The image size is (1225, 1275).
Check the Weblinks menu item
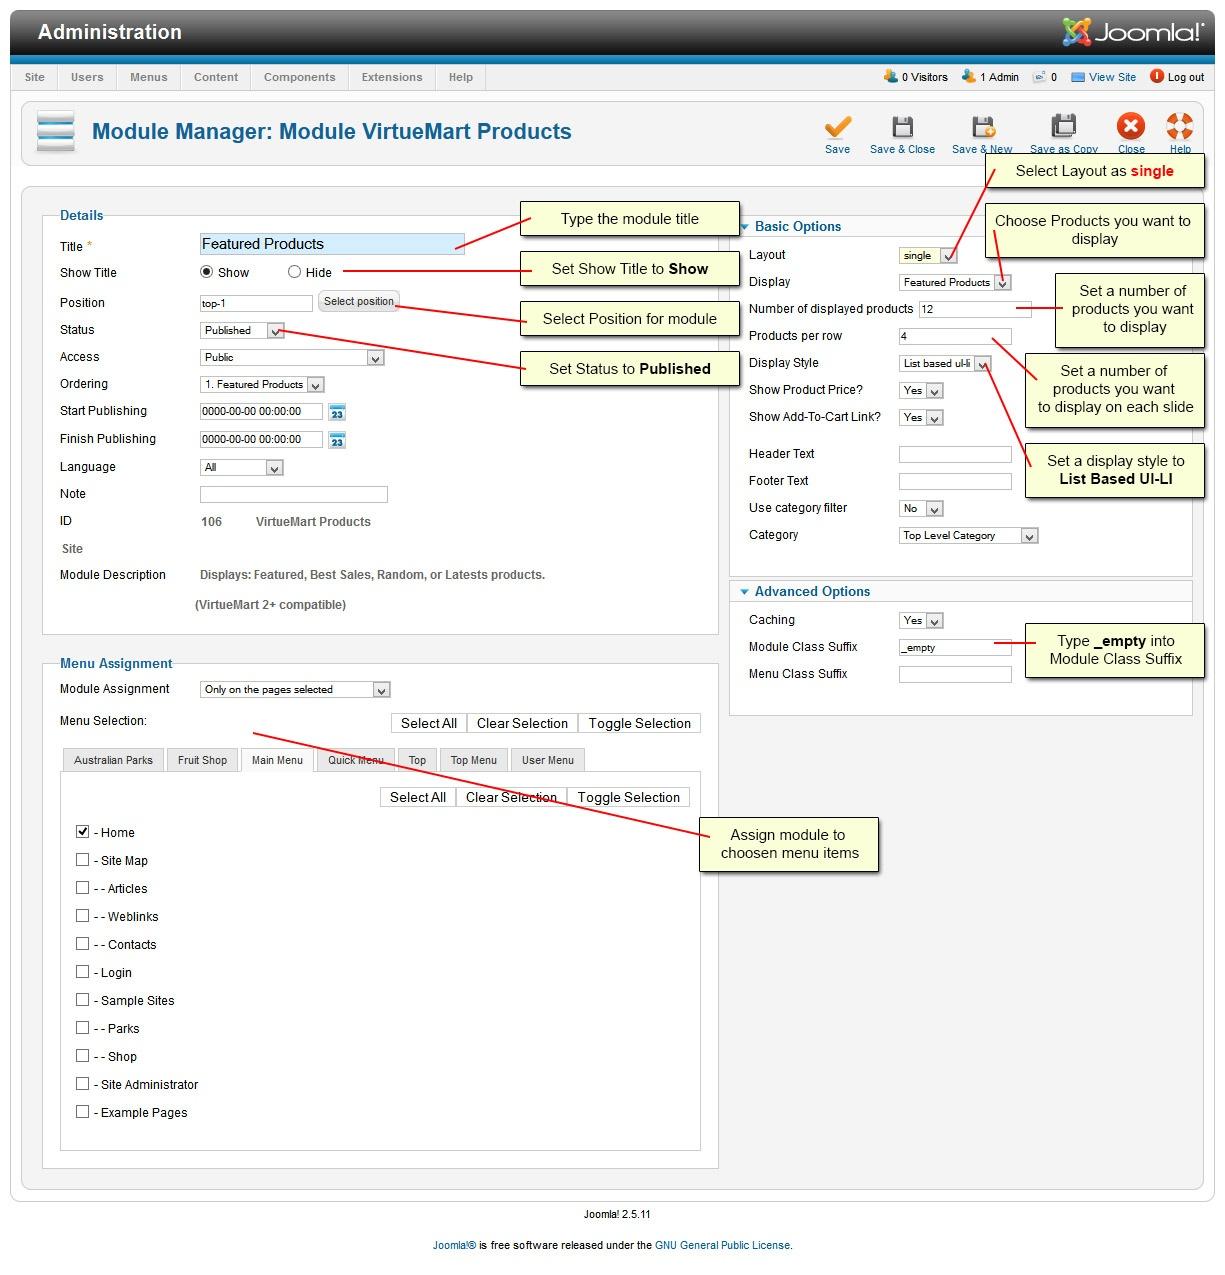83,915
